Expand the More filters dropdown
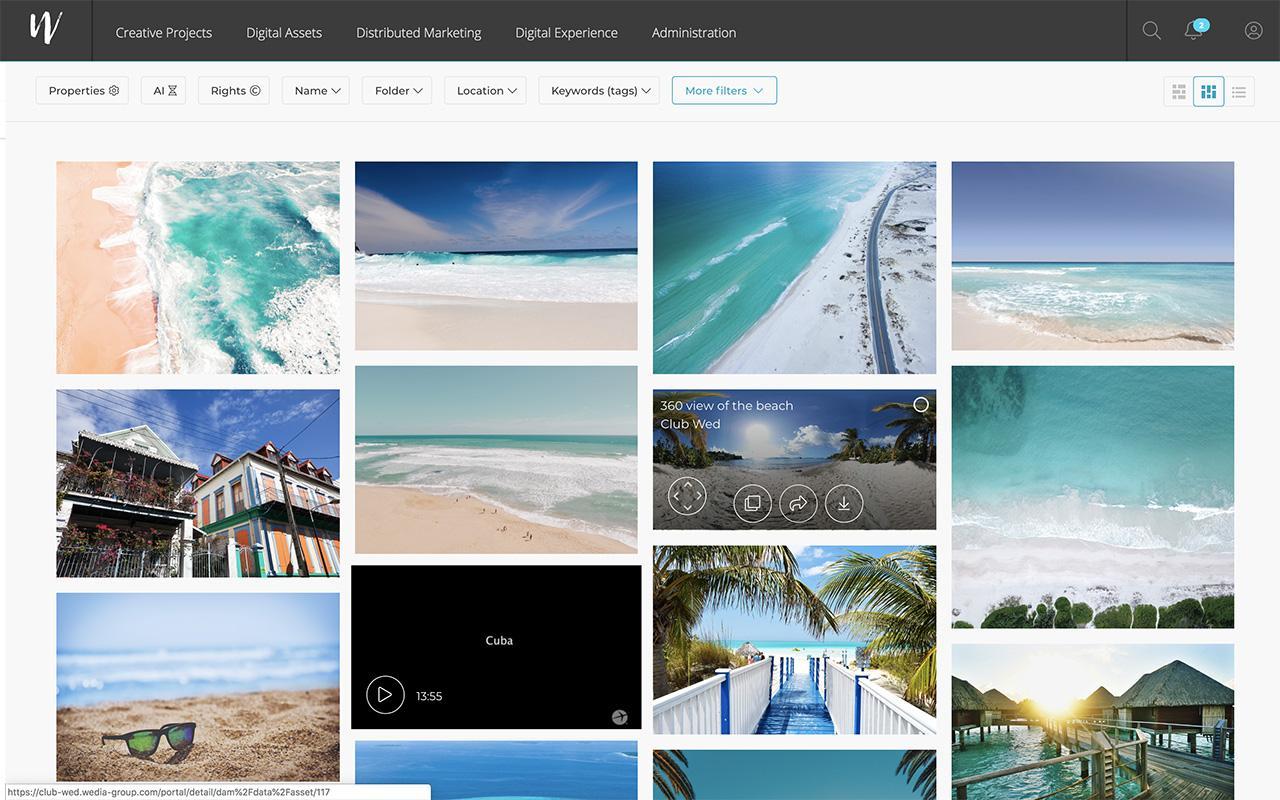 (723, 90)
